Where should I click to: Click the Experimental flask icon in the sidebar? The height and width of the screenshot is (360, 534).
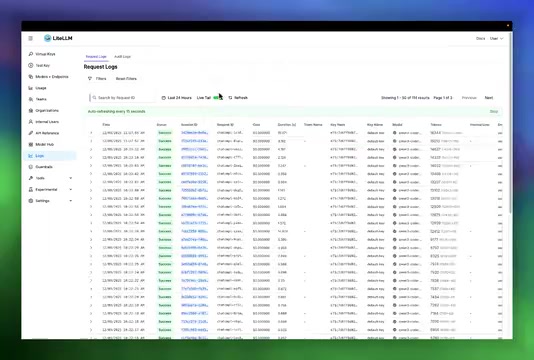[31, 189]
